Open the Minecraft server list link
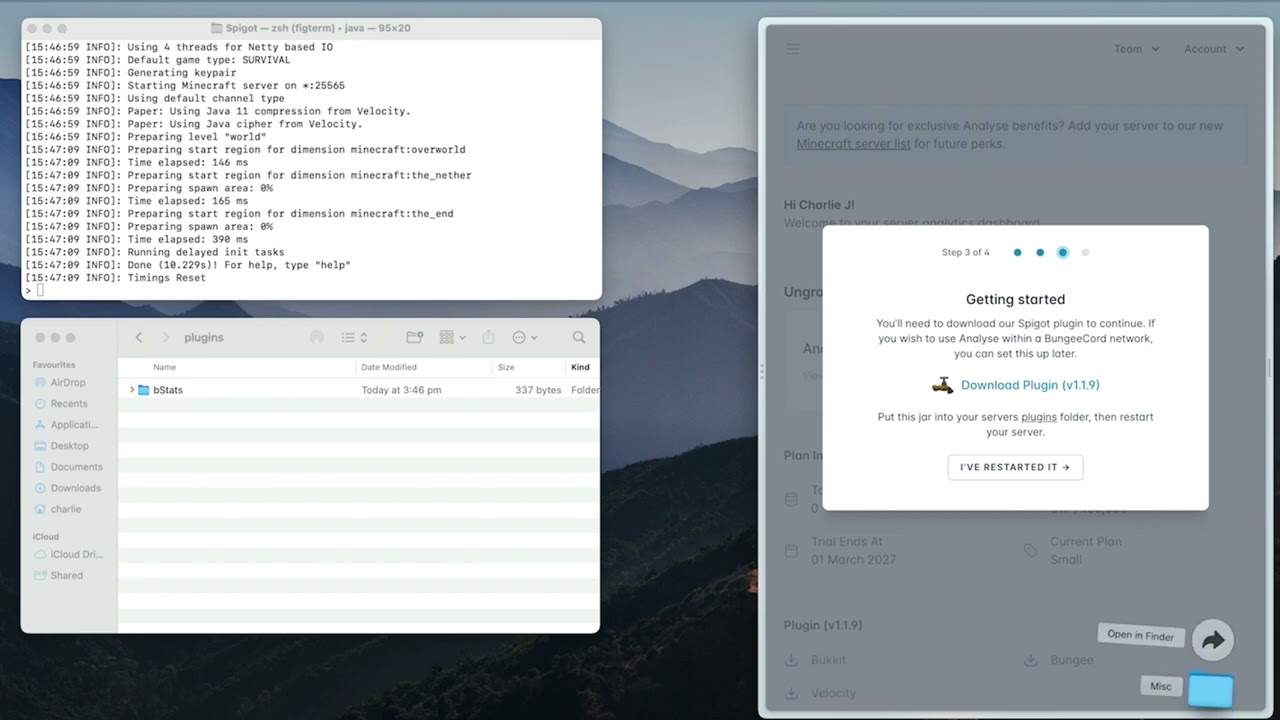Screen dimensions: 1280x720 853,144
